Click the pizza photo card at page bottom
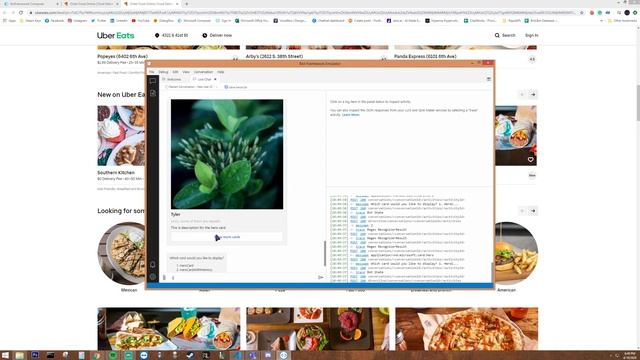The width and height of the screenshot is (640, 360). click(467, 329)
